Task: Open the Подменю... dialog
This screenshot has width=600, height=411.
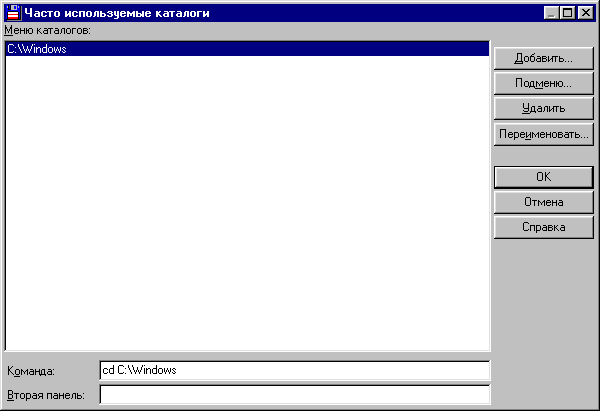Action: (544, 83)
